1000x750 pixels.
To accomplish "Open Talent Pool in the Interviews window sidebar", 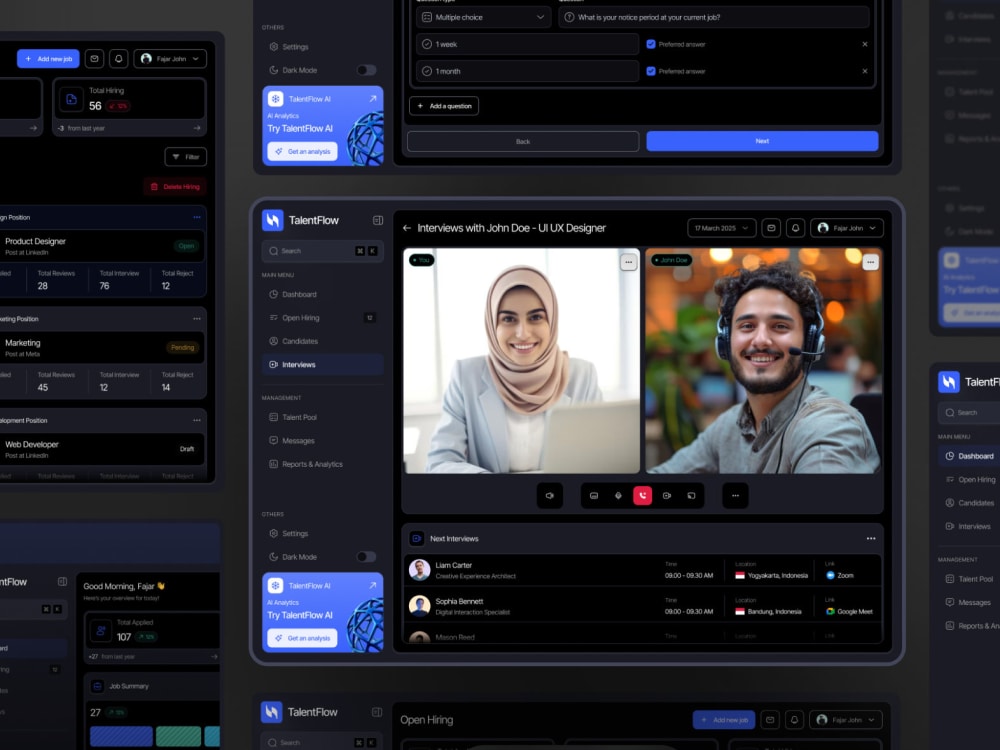I will tap(322, 417).
